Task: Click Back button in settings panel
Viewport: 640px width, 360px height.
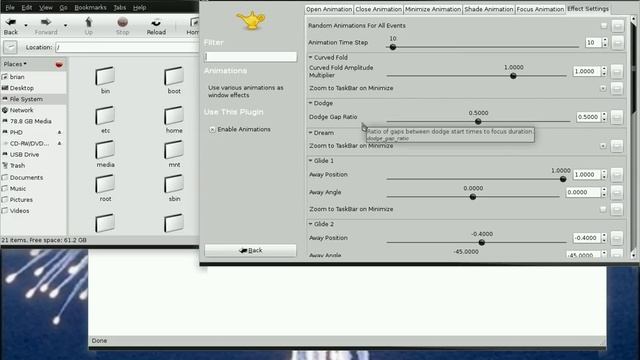Action: pos(251,251)
